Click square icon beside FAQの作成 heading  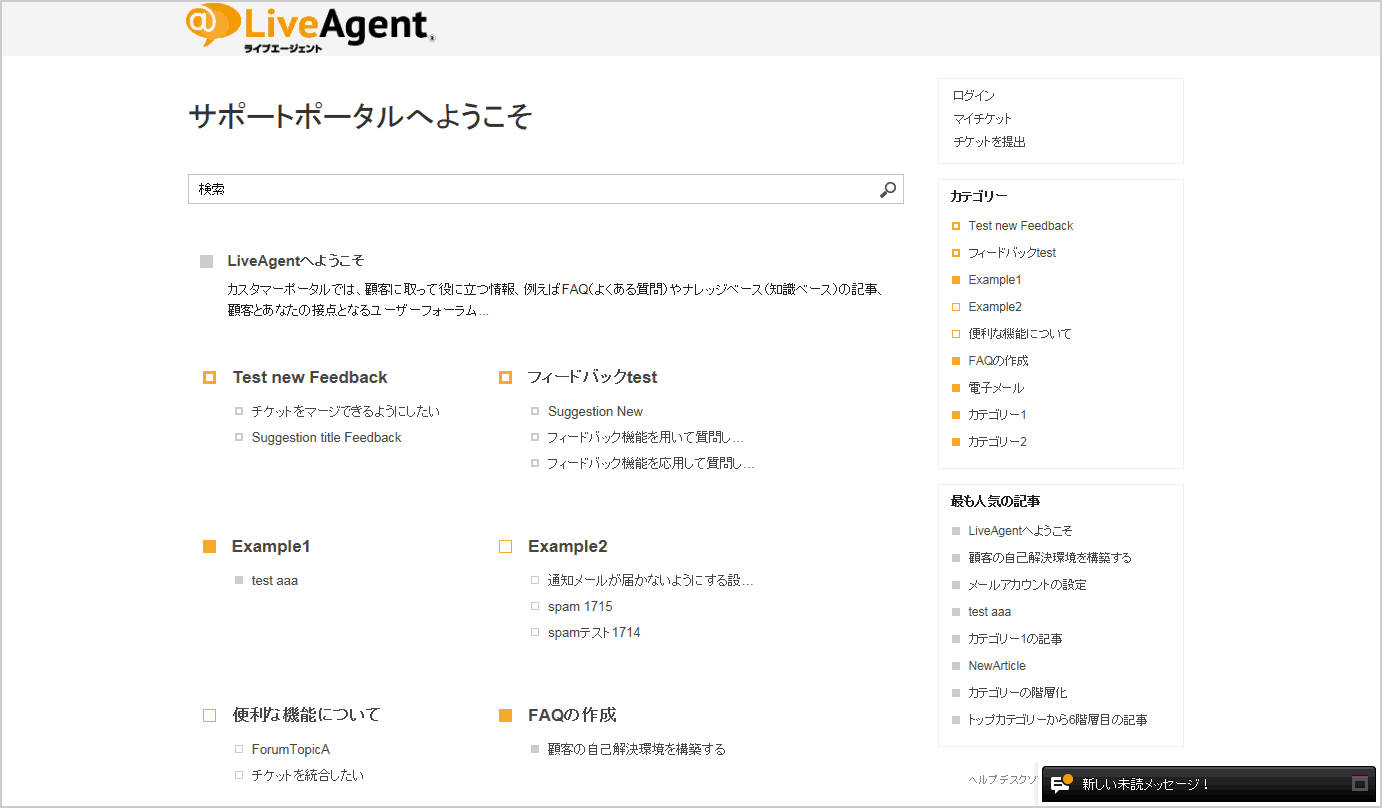(505, 715)
